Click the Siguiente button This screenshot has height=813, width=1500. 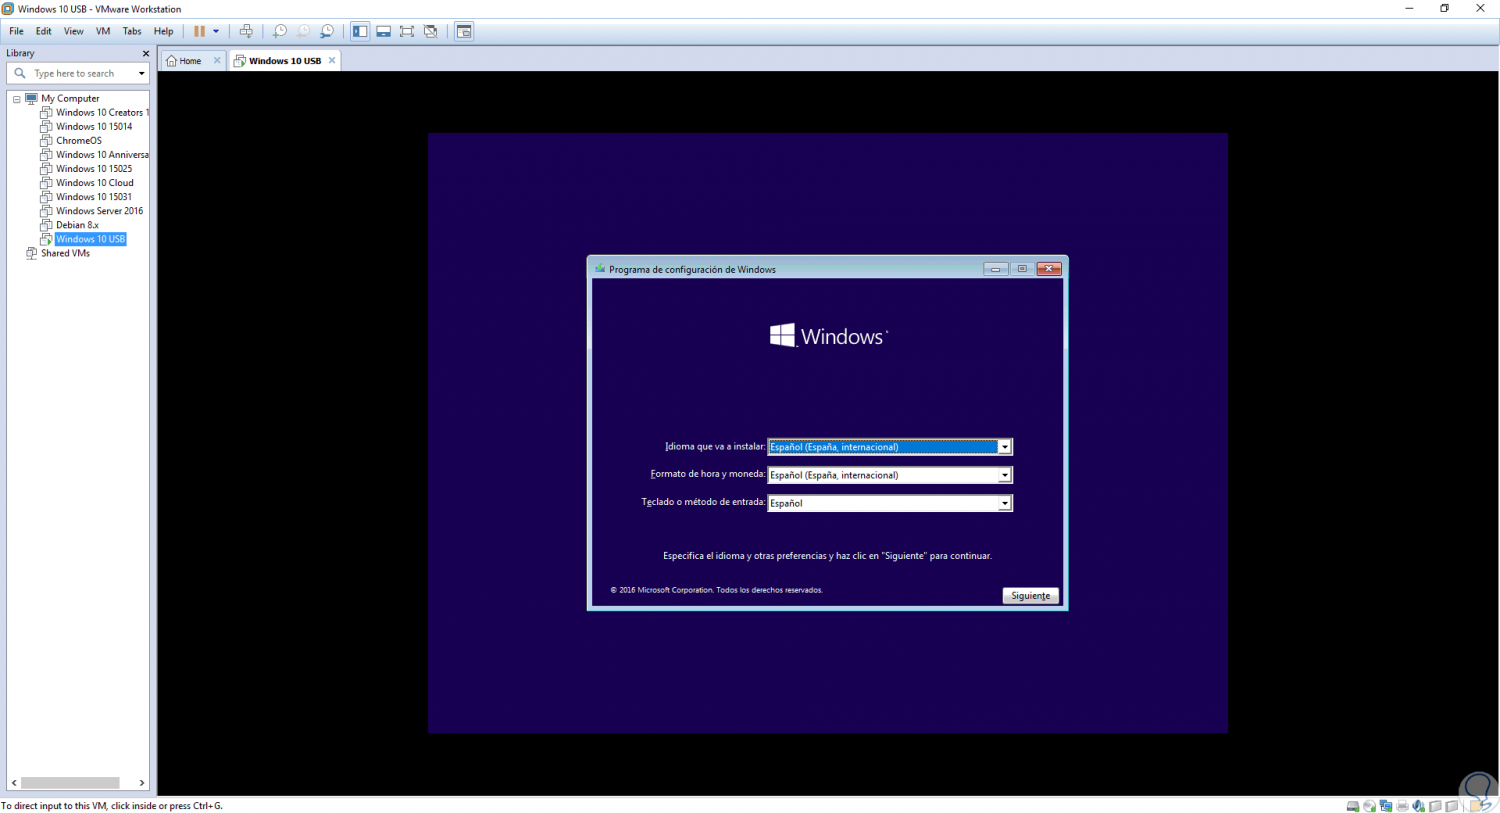pyautogui.click(x=1030, y=595)
